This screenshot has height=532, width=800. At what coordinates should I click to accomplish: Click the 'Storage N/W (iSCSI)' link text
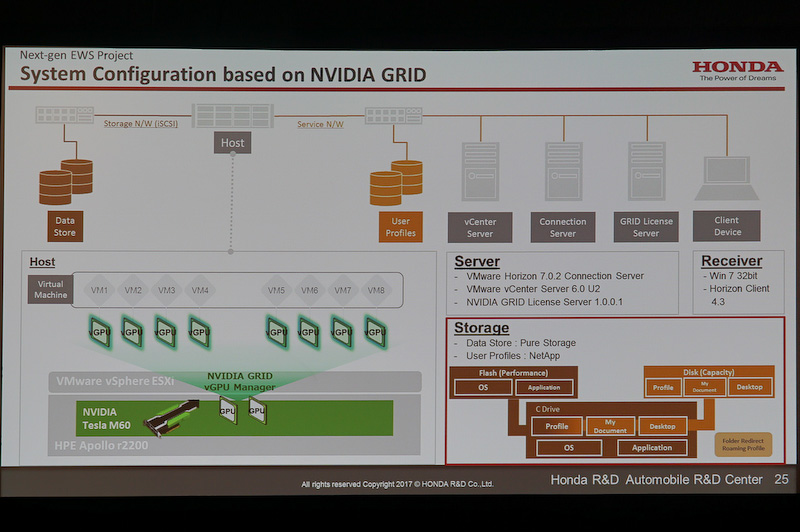pyautogui.click(x=141, y=123)
